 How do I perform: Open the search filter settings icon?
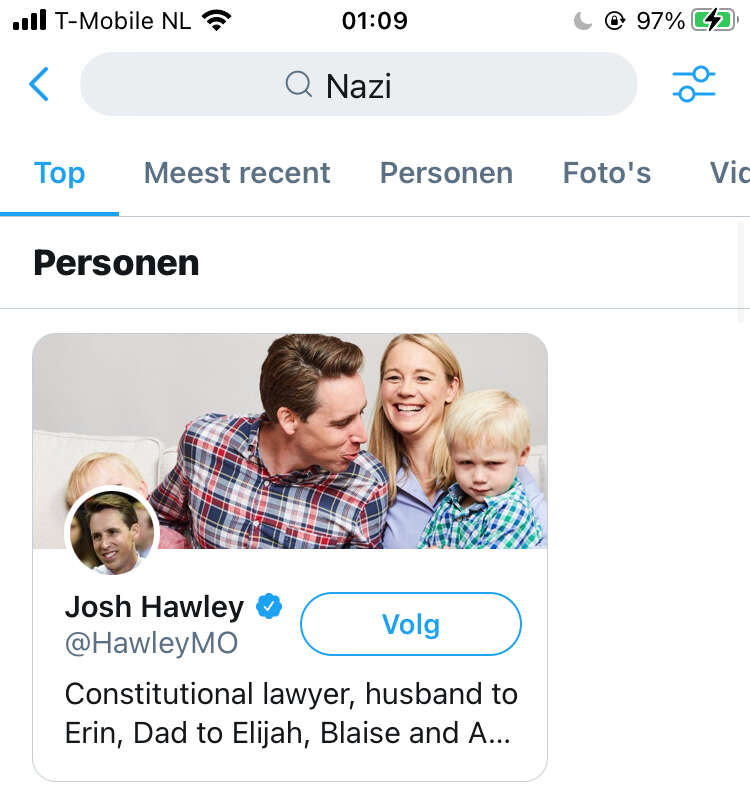click(x=694, y=84)
